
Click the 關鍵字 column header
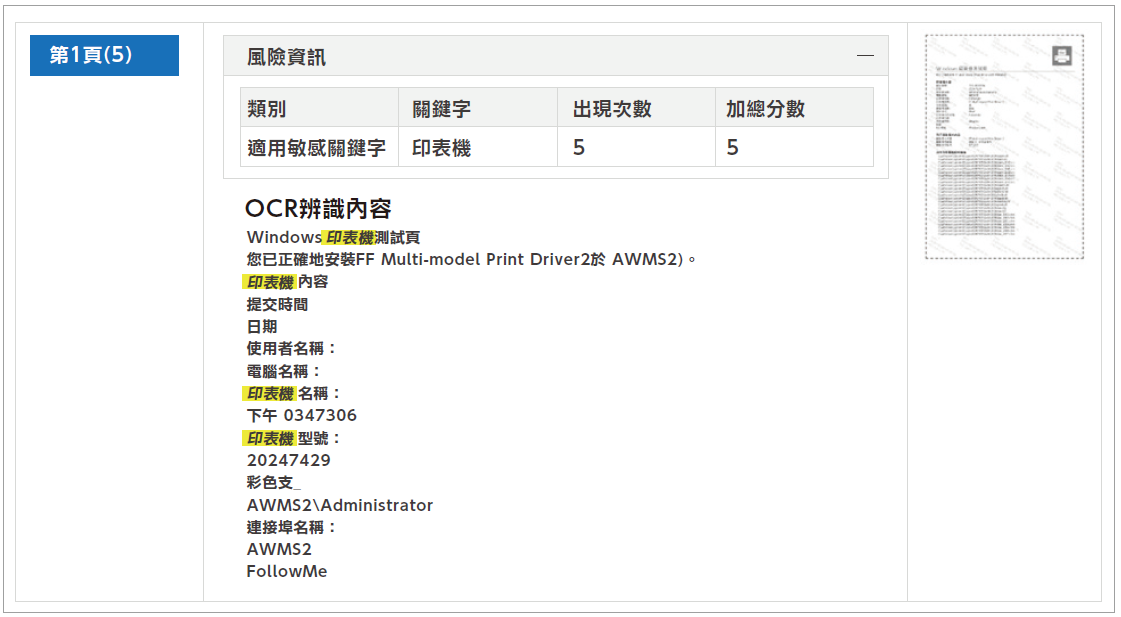pos(441,109)
